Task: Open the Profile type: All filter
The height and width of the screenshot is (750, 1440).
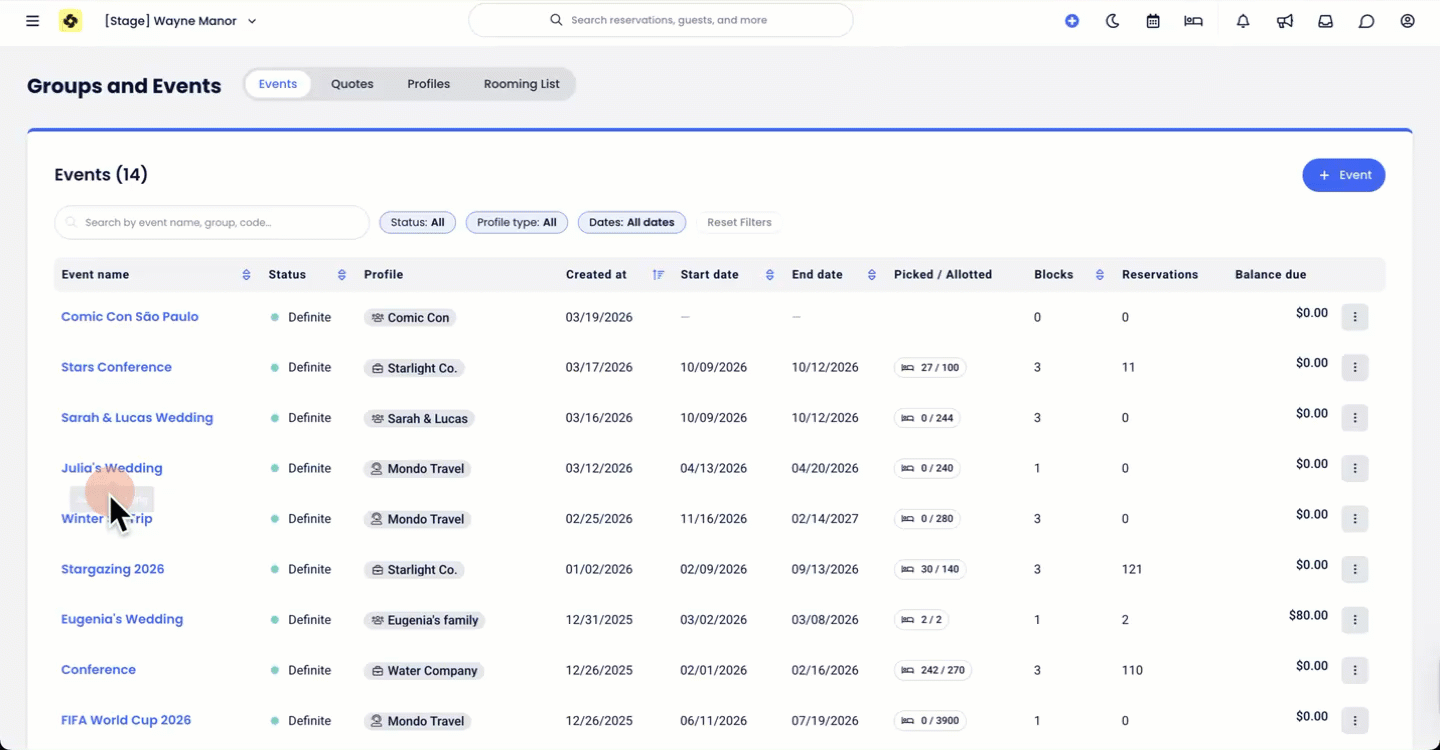Action: pyautogui.click(x=516, y=222)
